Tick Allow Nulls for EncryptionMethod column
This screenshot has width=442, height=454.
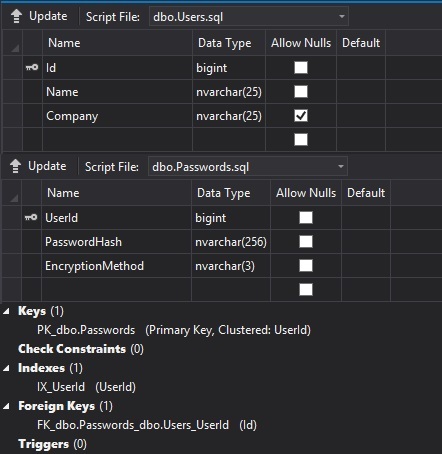[306, 266]
